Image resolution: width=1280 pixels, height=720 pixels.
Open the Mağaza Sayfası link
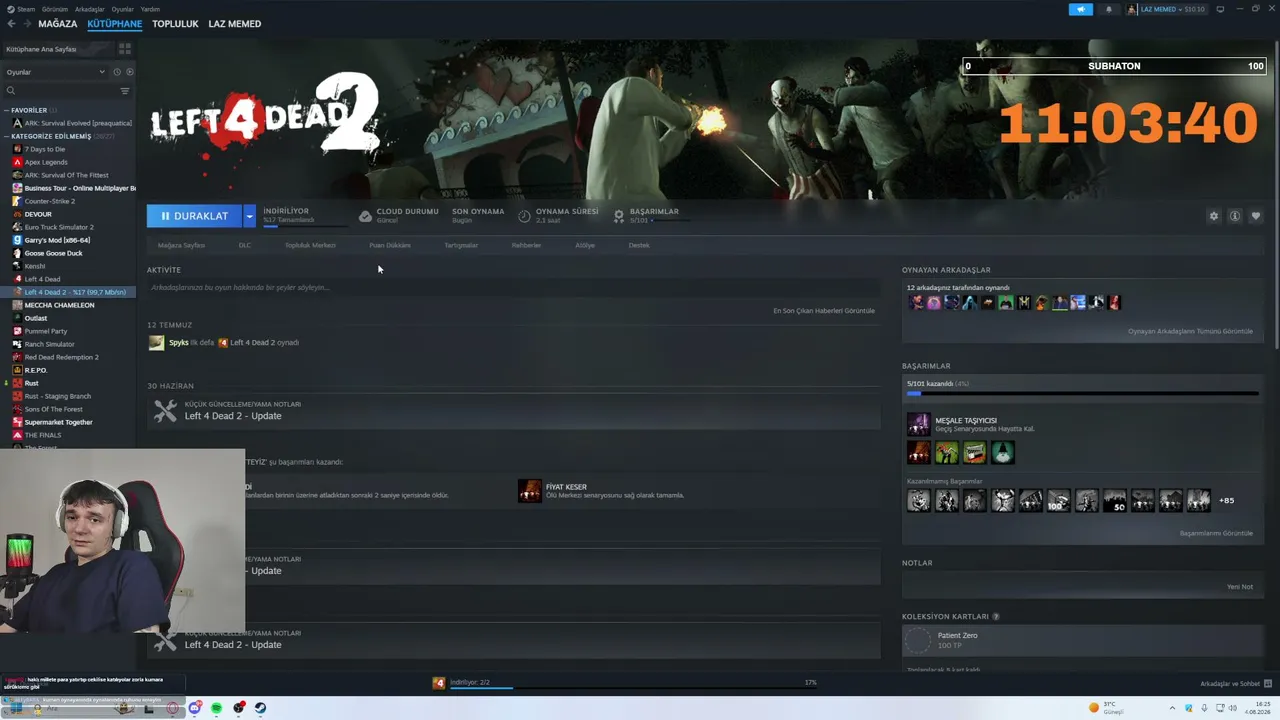point(181,245)
